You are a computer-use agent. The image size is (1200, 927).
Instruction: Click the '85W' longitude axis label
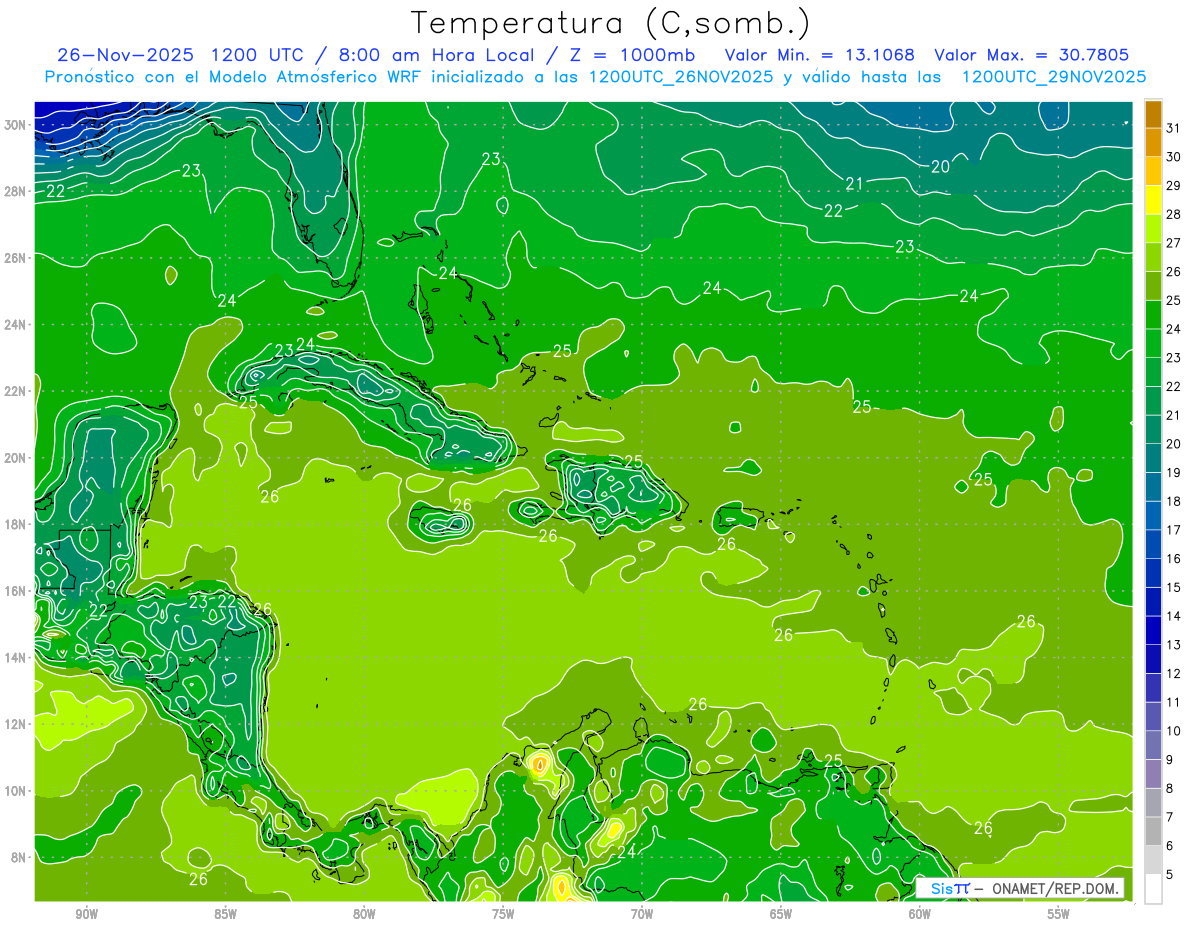[225, 914]
